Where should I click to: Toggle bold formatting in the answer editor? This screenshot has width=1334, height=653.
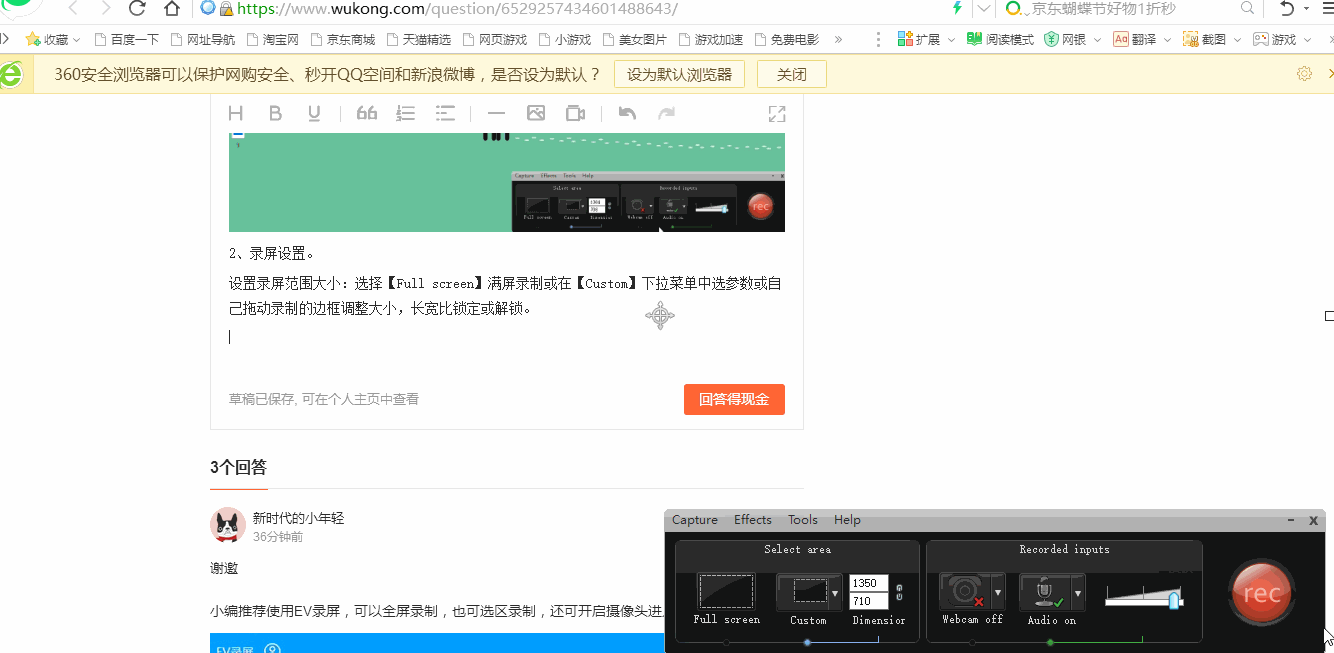tap(275, 113)
